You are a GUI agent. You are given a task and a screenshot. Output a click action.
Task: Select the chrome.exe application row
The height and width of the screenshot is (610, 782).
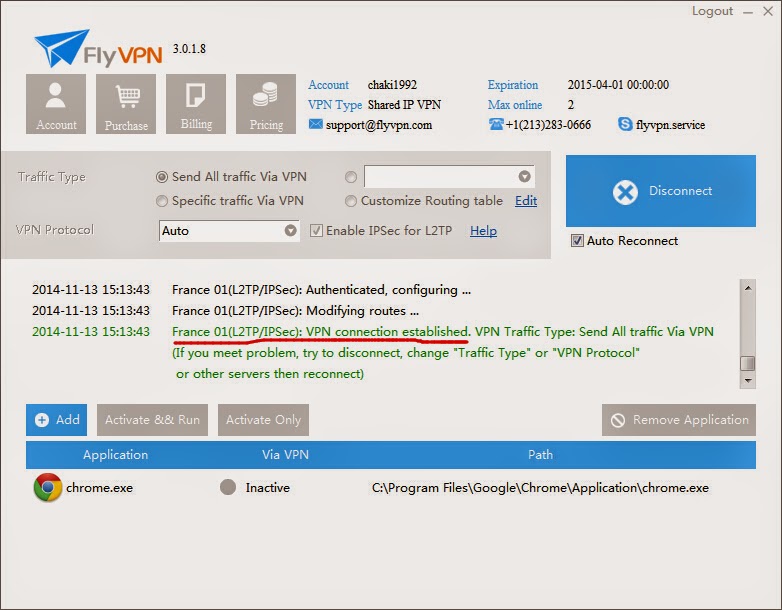point(391,487)
